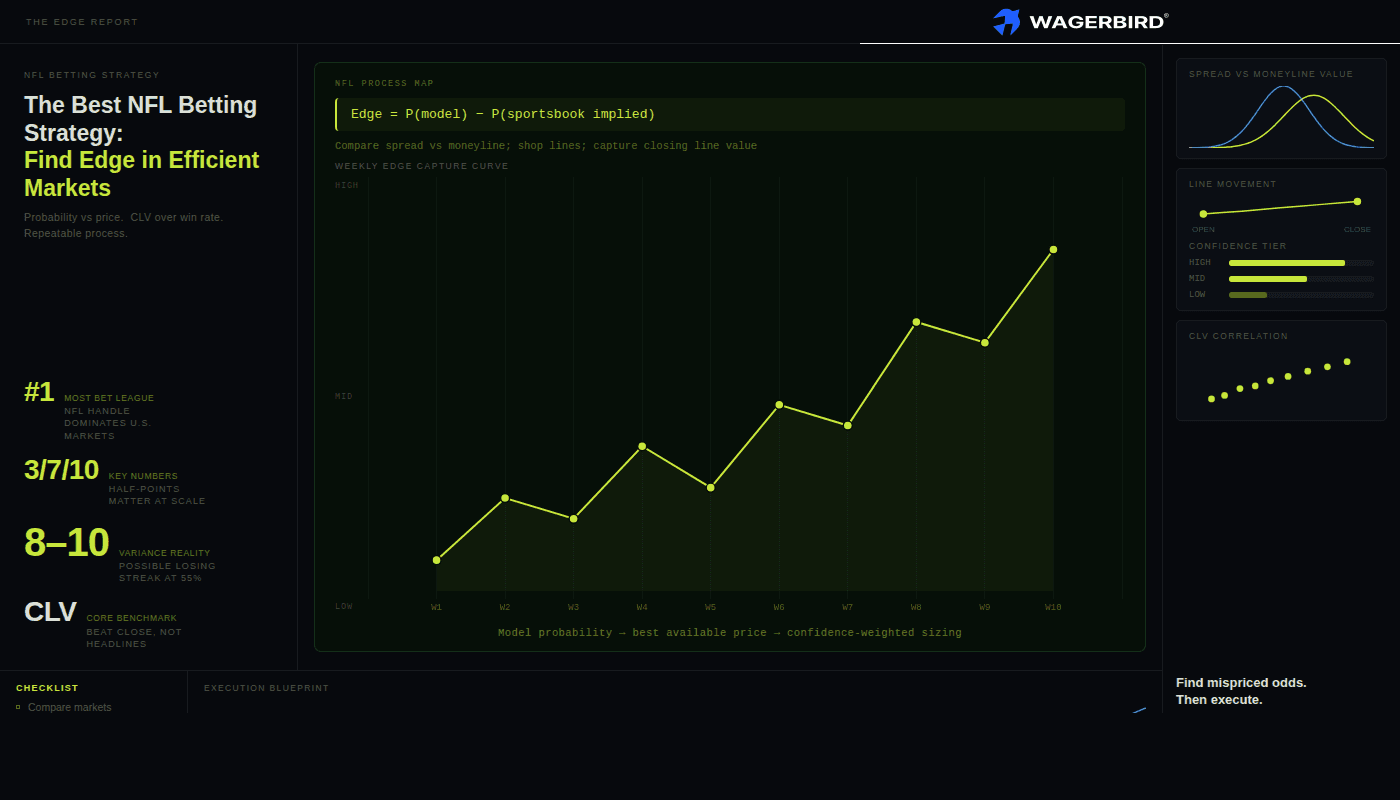Click the Spread vs Moneyline Value chart
1400x800 pixels.
[1281, 116]
